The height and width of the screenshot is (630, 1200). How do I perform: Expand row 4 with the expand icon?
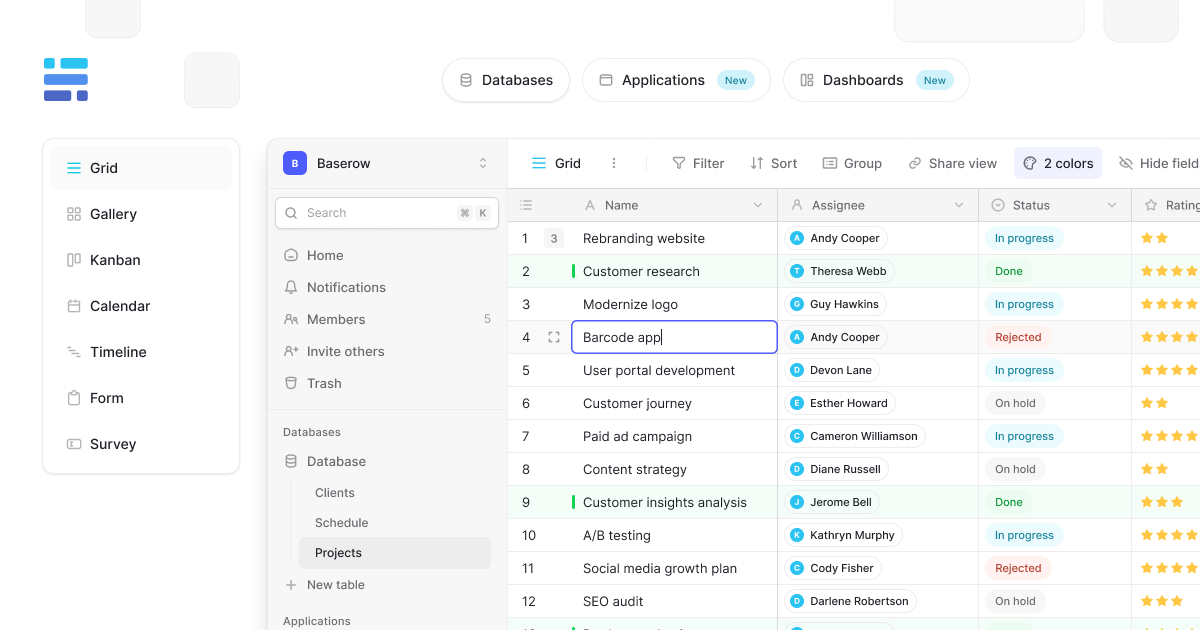(x=553, y=337)
